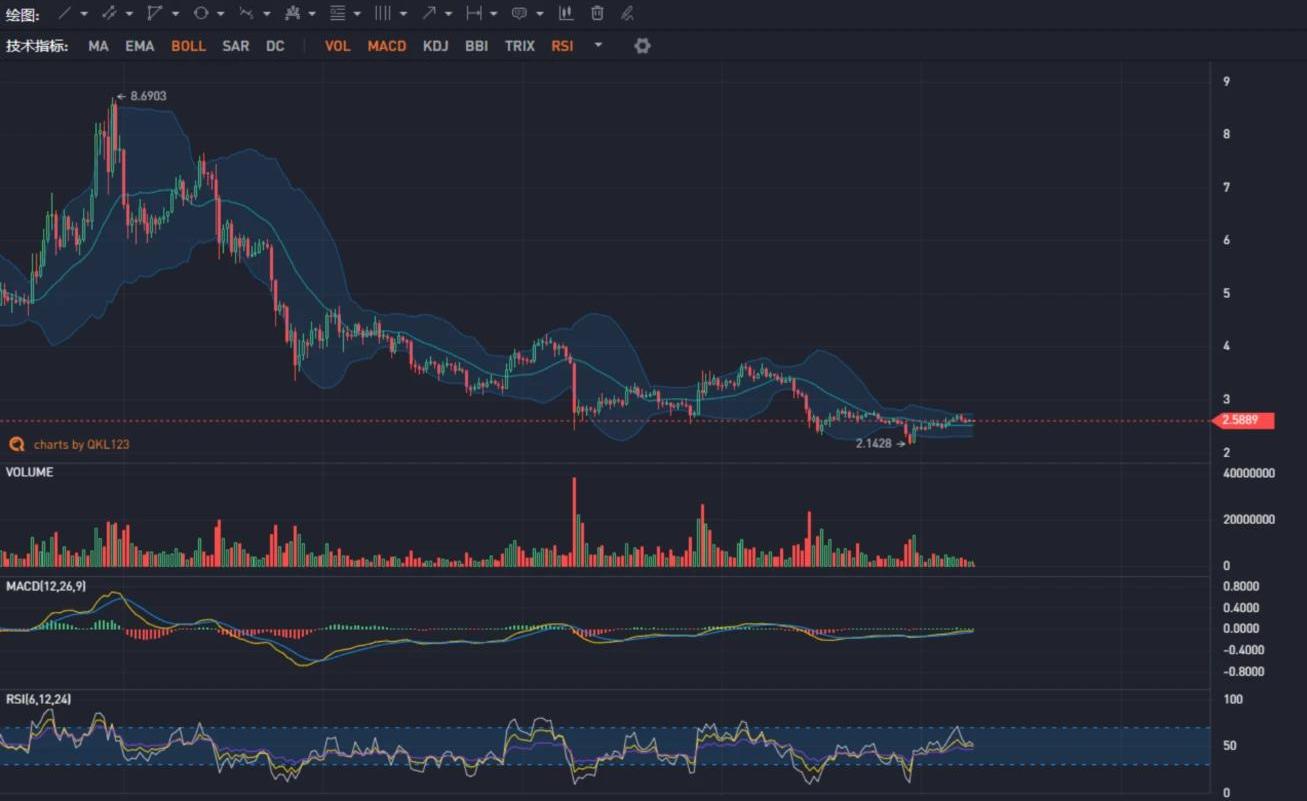
Task: Open indicator settings gear icon
Action: [642, 46]
